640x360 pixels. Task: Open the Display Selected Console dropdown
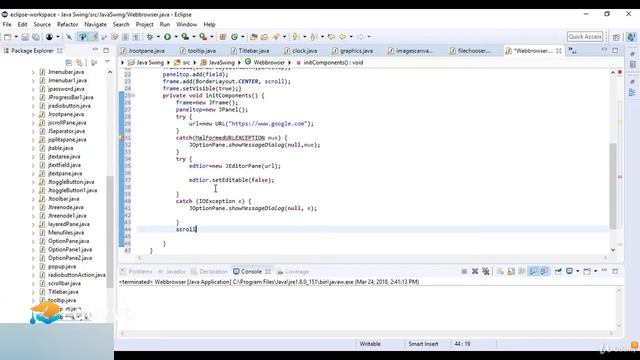tap(578, 271)
